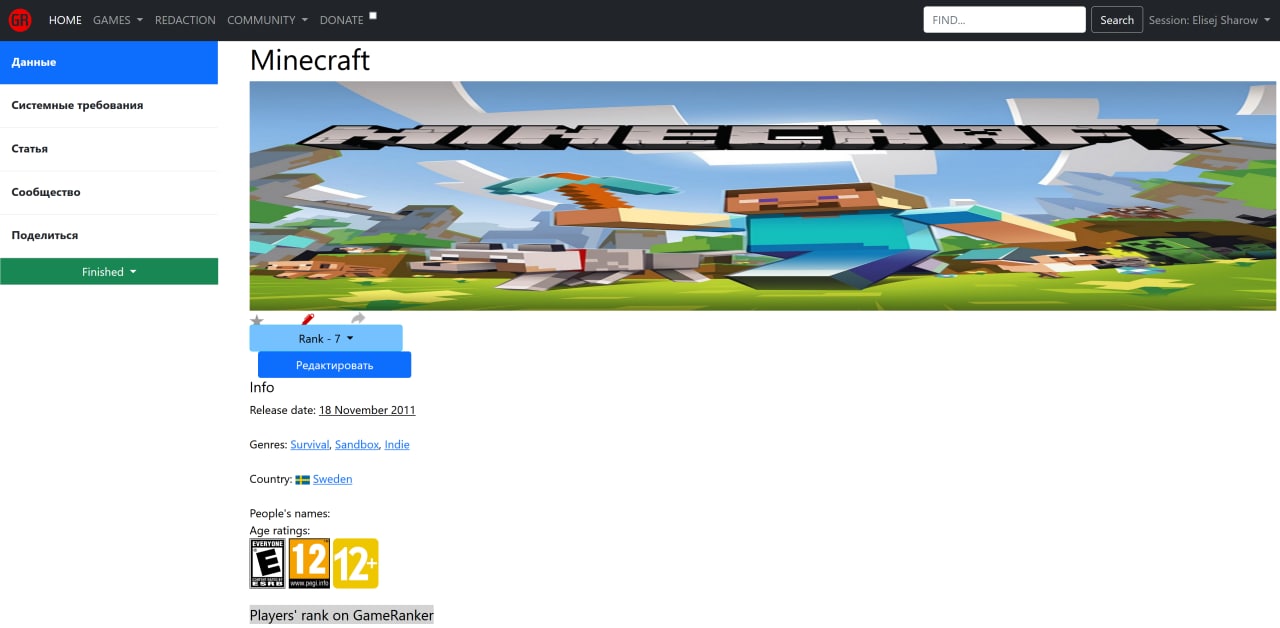Click the Swedish flag icon
This screenshot has height=628, width=1280.
coord(303,480)
